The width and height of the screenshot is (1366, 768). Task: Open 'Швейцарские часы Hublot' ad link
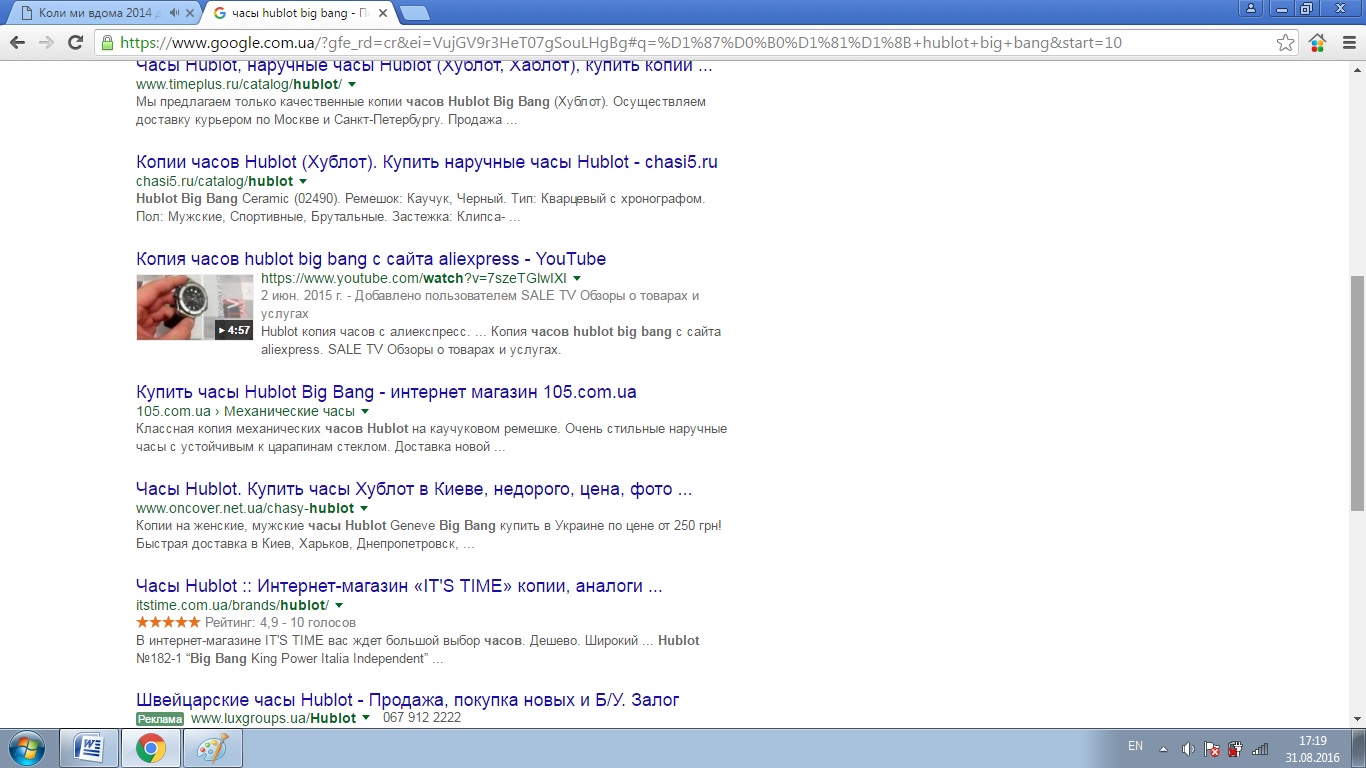pos(408,700)
